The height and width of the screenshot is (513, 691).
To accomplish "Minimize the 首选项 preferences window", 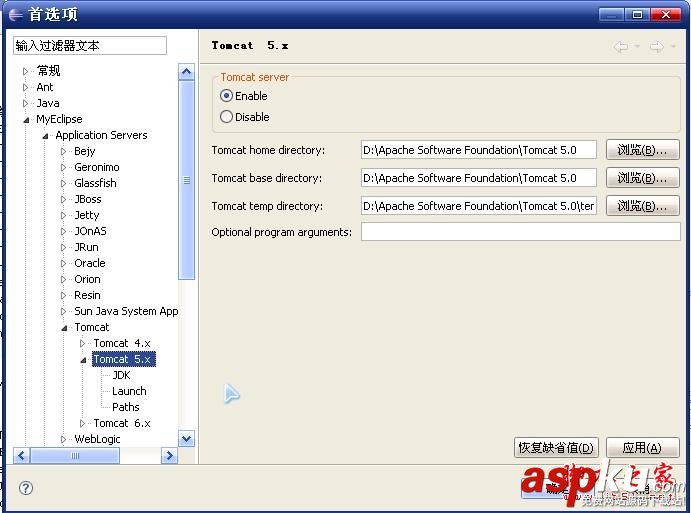I will pyautogui.click(x=612, y=15).
